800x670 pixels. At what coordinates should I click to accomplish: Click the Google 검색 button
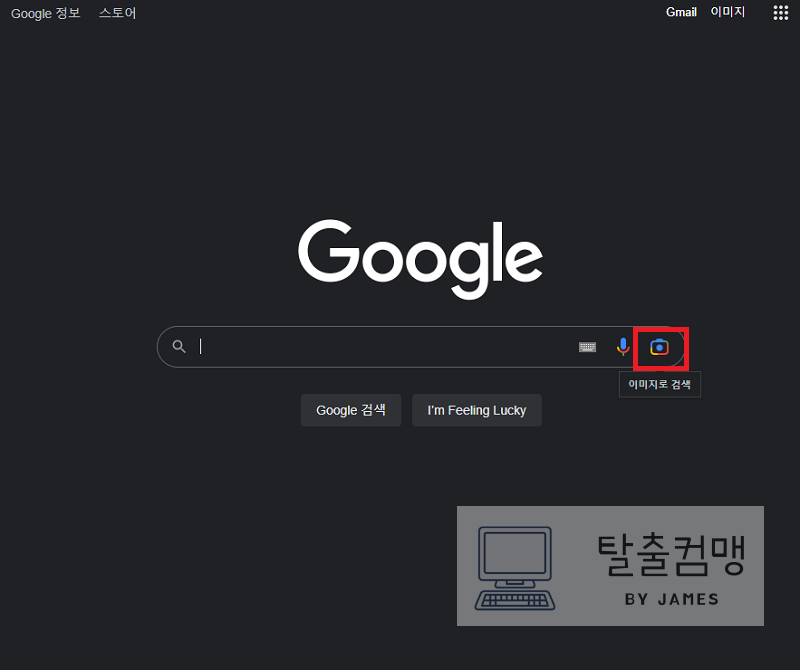click(x=351, y=410)
